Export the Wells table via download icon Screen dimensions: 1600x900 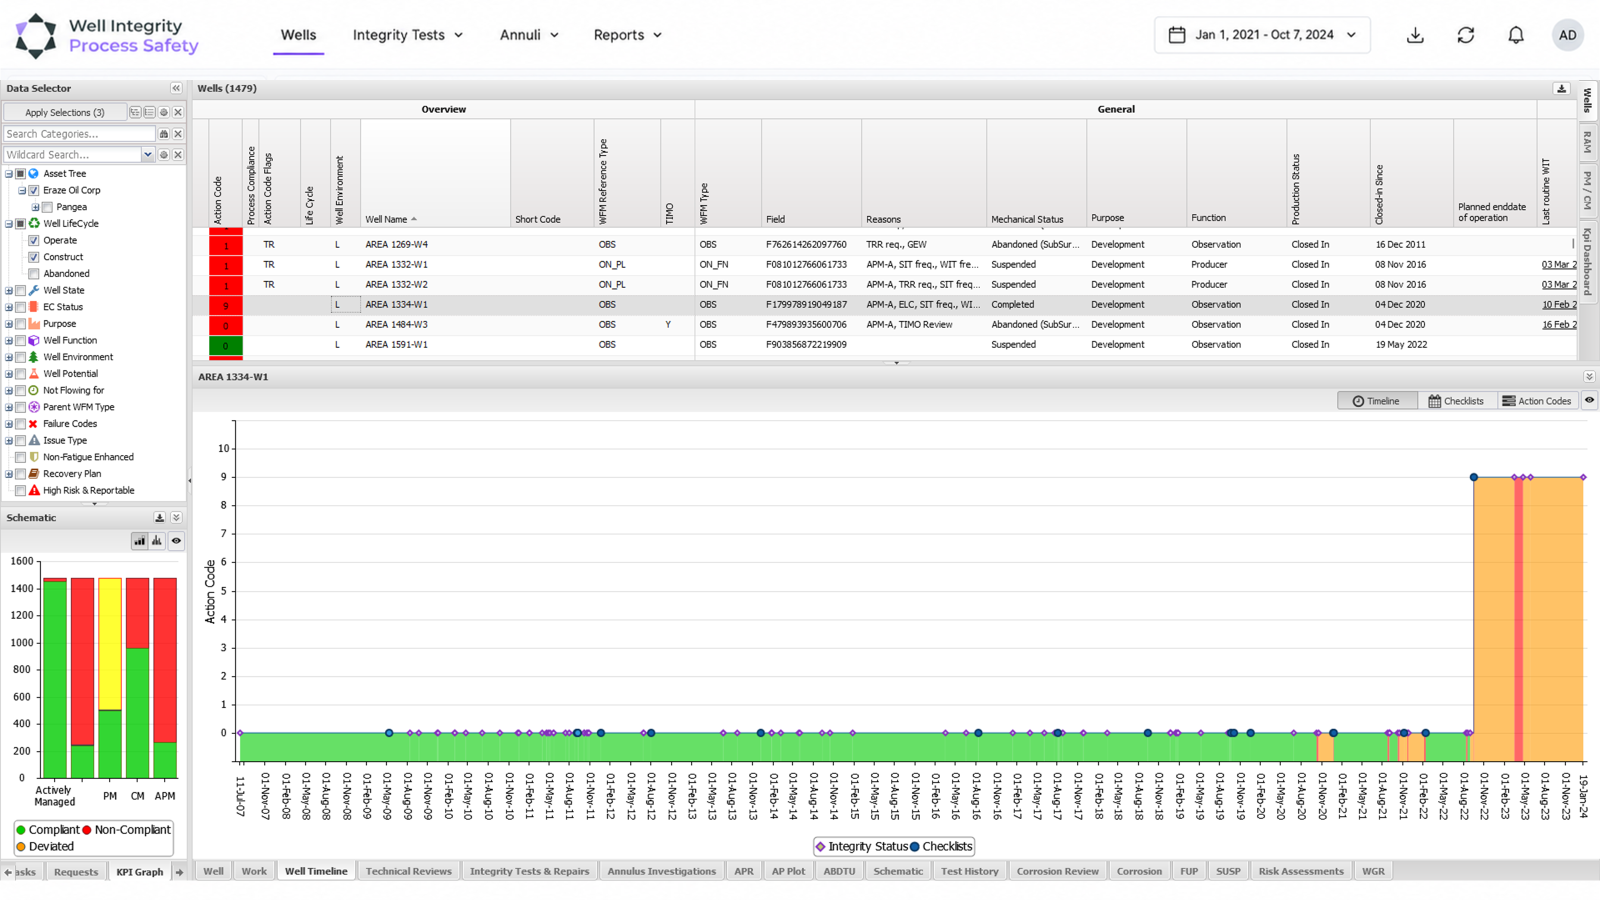coord(1561,89)
